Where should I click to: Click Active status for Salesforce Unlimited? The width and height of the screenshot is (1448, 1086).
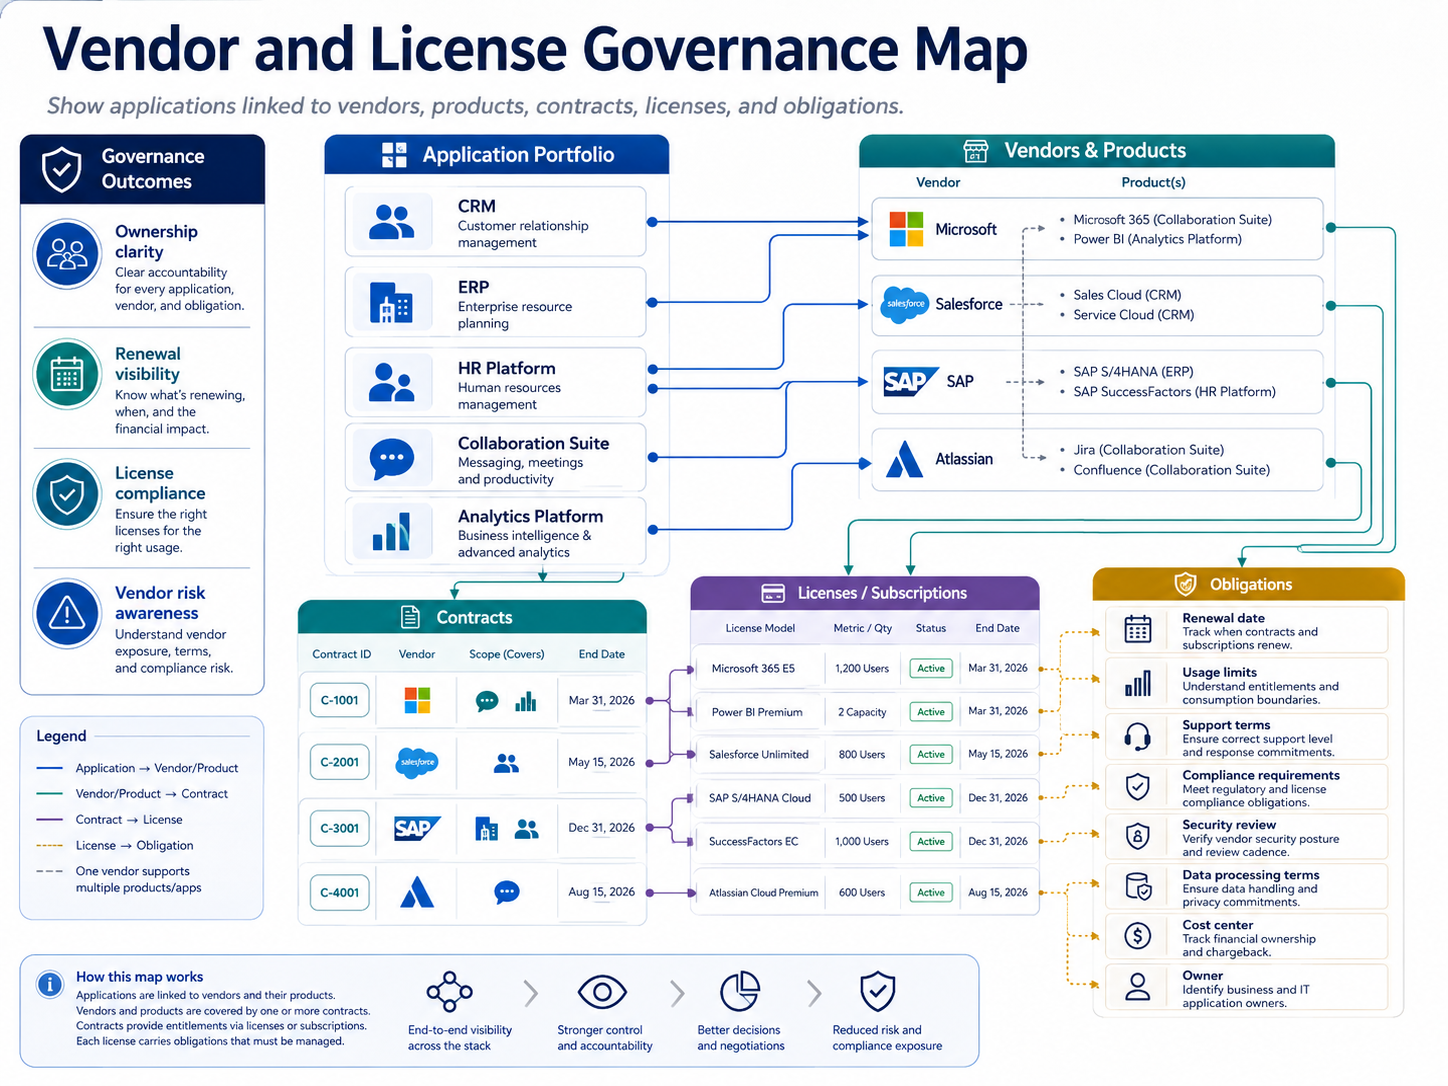click(x=931, y=754)
